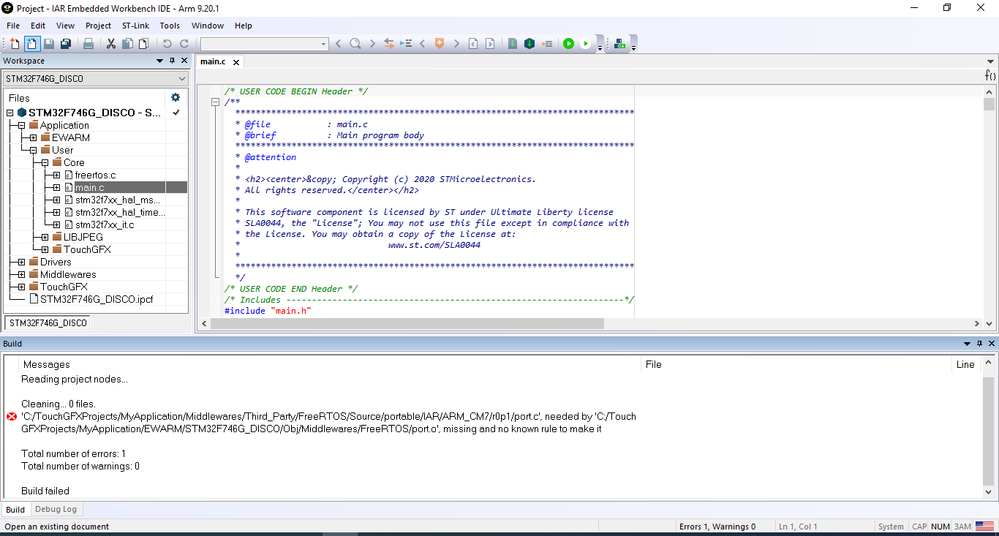Collapse the Core folder node
Screen dimensions: 999x536
[x=45, y=163]
